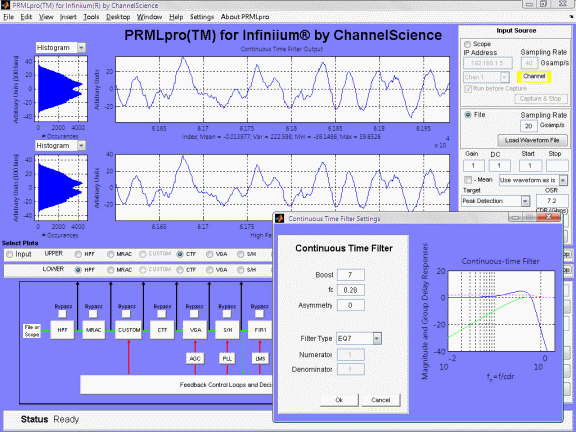Open the Desktop menu
Screen dimensions: 576x432
click(x=118, y=17)
